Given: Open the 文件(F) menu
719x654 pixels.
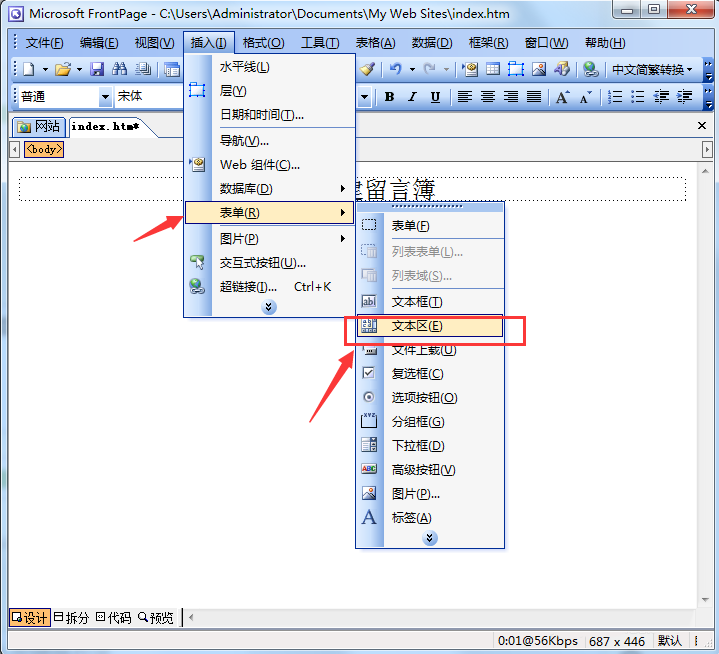Looking at the screenshot, I should click(x=44, y=43).
